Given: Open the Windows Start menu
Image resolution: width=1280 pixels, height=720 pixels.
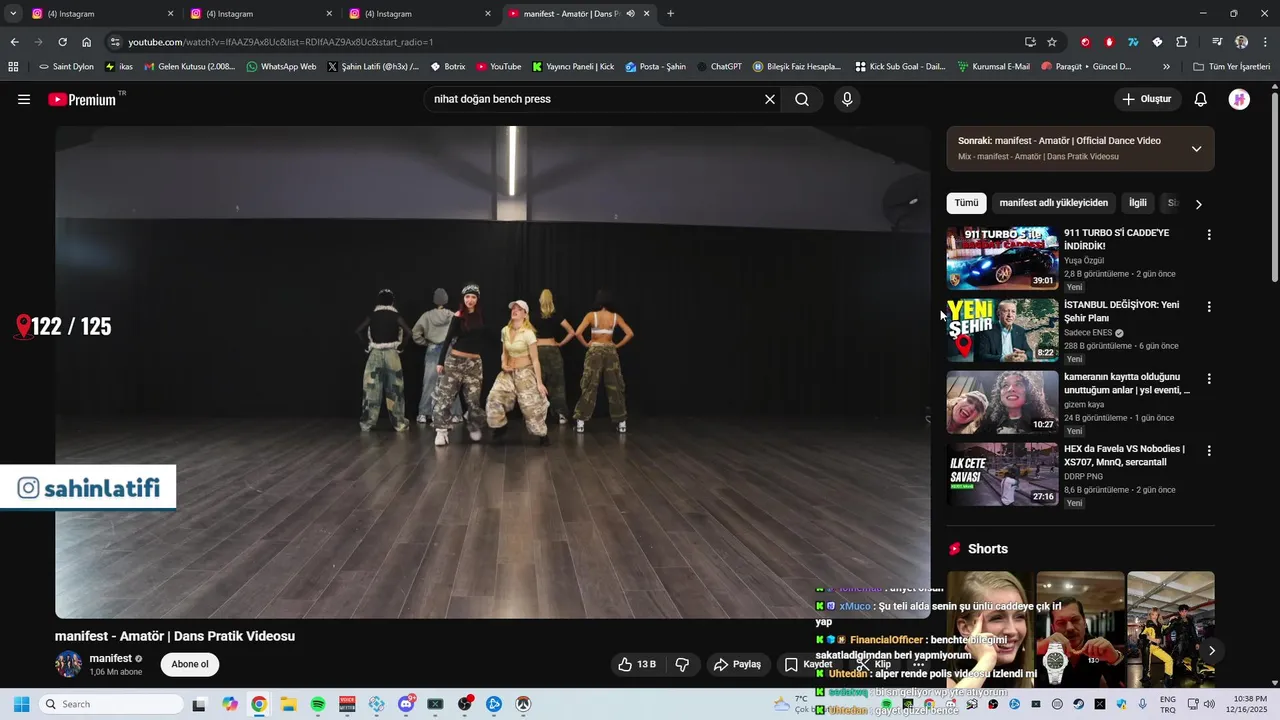Looking at the screenshot, I should (21, 704).
